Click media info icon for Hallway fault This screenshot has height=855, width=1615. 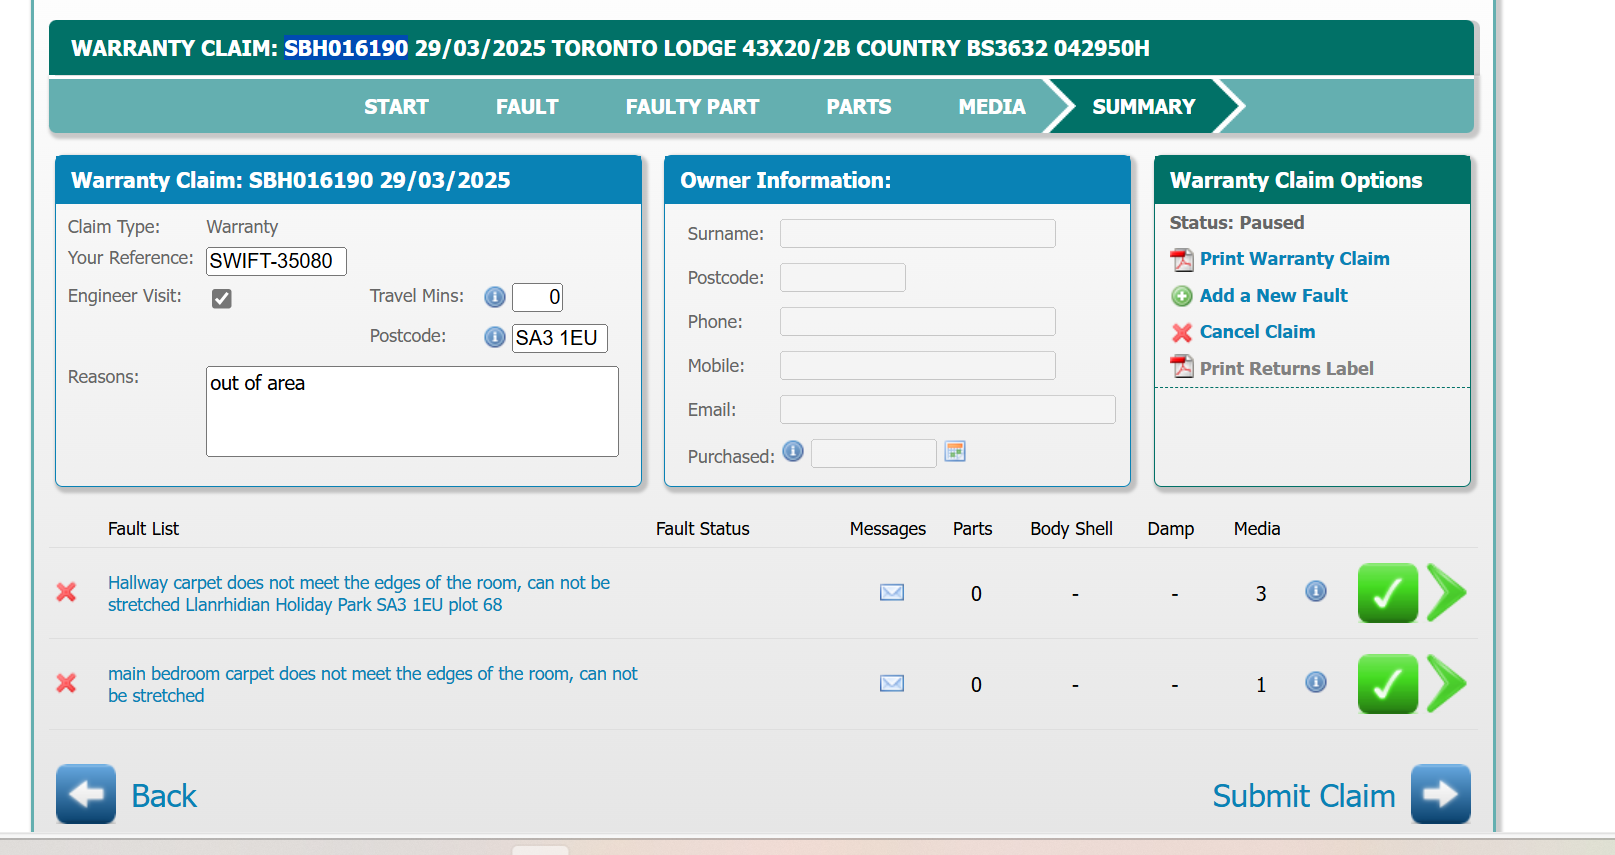point(1315,592)
